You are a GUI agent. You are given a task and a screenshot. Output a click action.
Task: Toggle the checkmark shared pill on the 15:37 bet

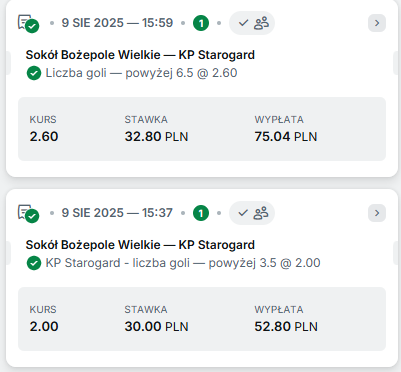252,213
